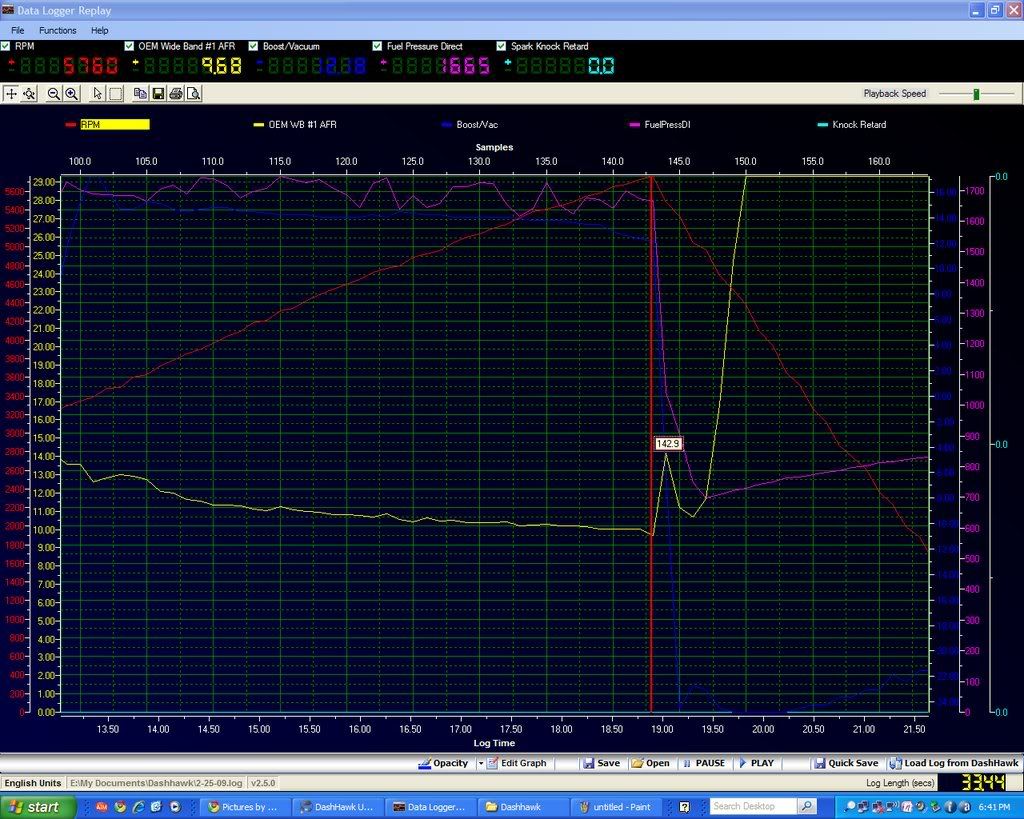Disable the Boost/Vacuum channel checkbox
Image resolution: width=1024 pixels, height=819 pixels.
pos(253,46)
